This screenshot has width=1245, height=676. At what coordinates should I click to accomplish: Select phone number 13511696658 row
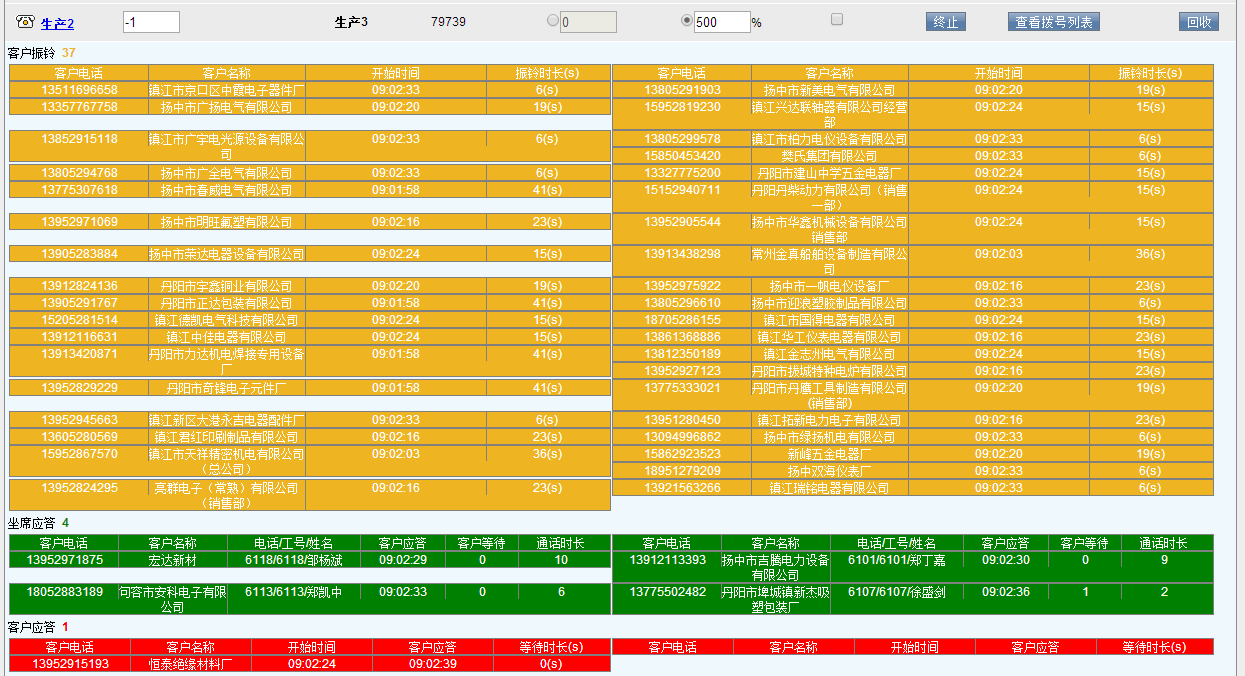[x=79, y=90]
